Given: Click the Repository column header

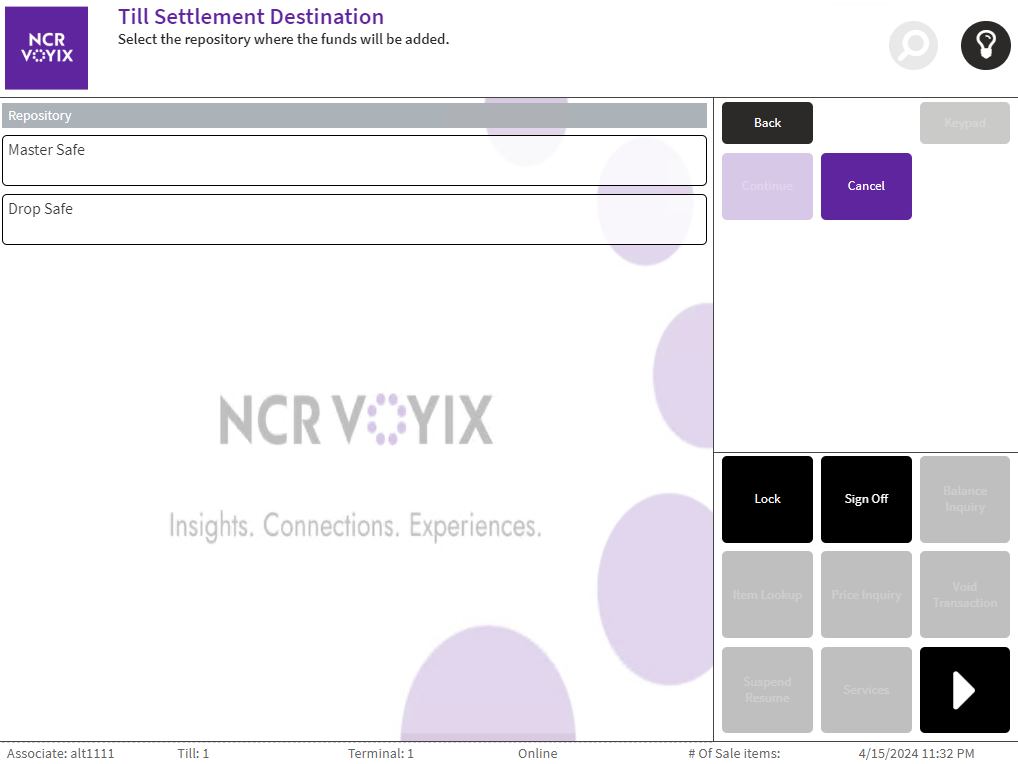Looking at the screenshot, I should click(354, 116).
